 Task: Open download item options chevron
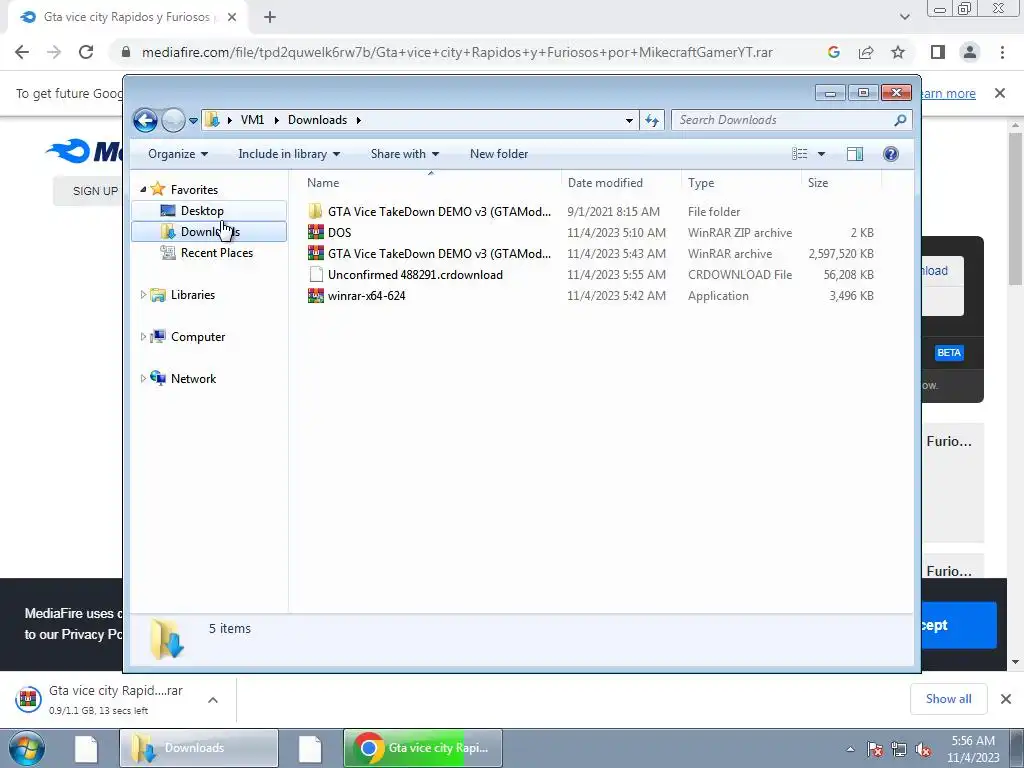pyautogui.click(x=213, y=700)
